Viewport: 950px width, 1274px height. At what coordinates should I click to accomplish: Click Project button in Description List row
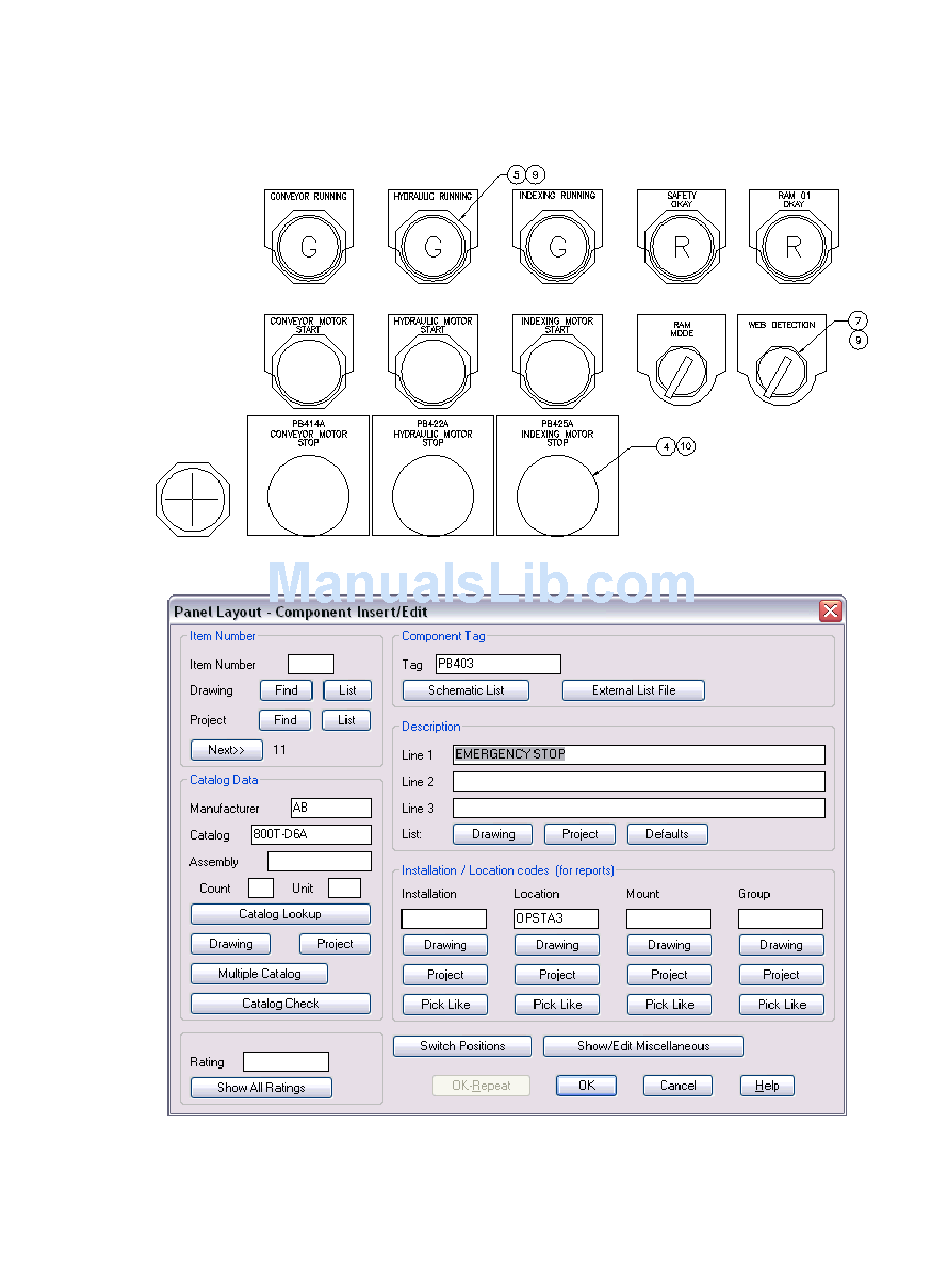tap(580, 834)
